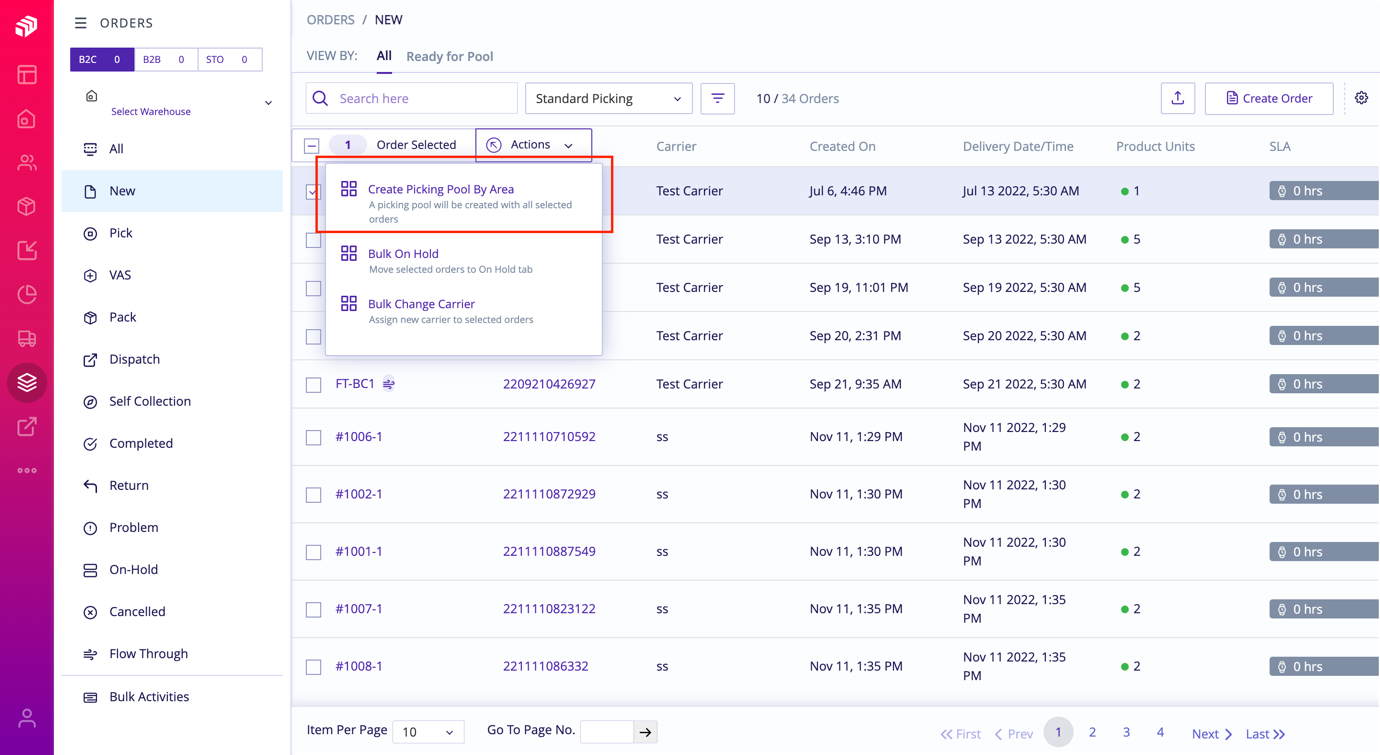
Task: Toggle the hamburger menu beside ORDERS
Action: (x=81, y=23)
